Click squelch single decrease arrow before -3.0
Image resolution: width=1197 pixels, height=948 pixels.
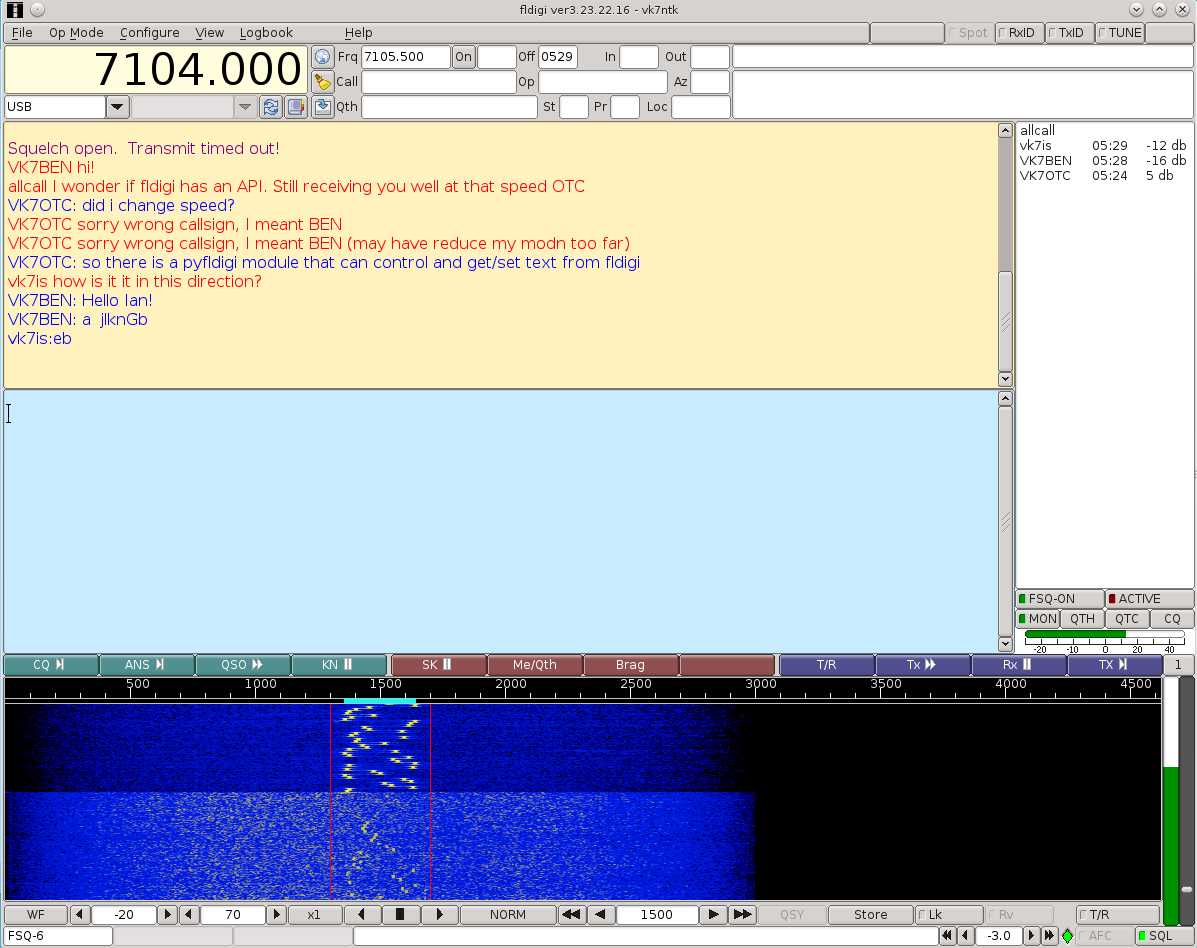966,936
